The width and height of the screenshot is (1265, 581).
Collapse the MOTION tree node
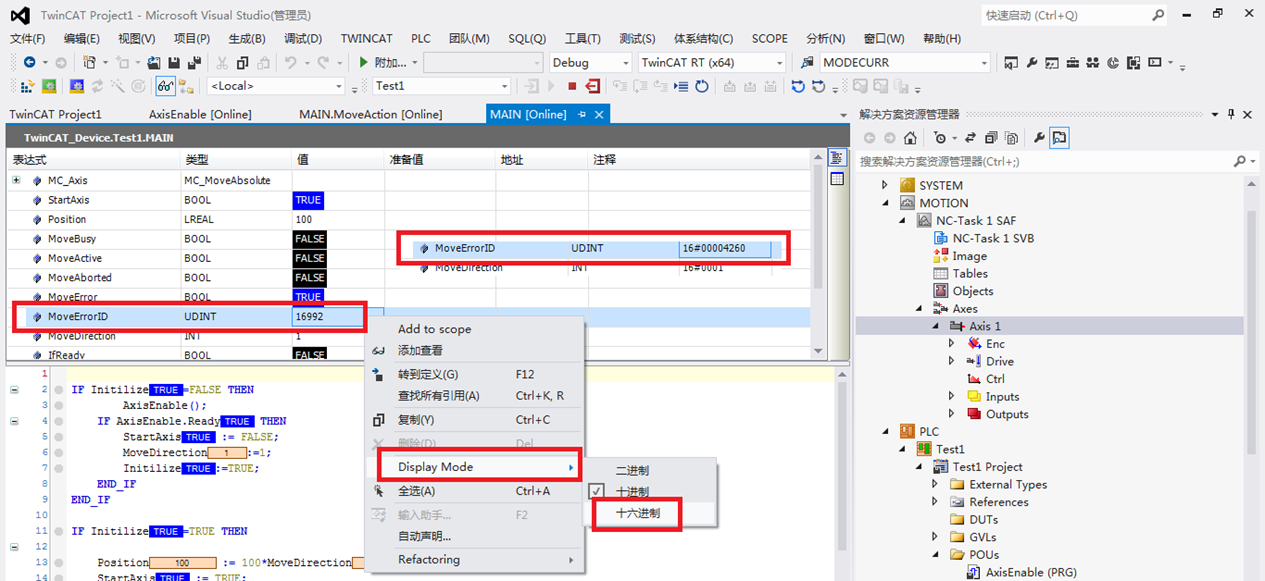[x=884, y=203]
